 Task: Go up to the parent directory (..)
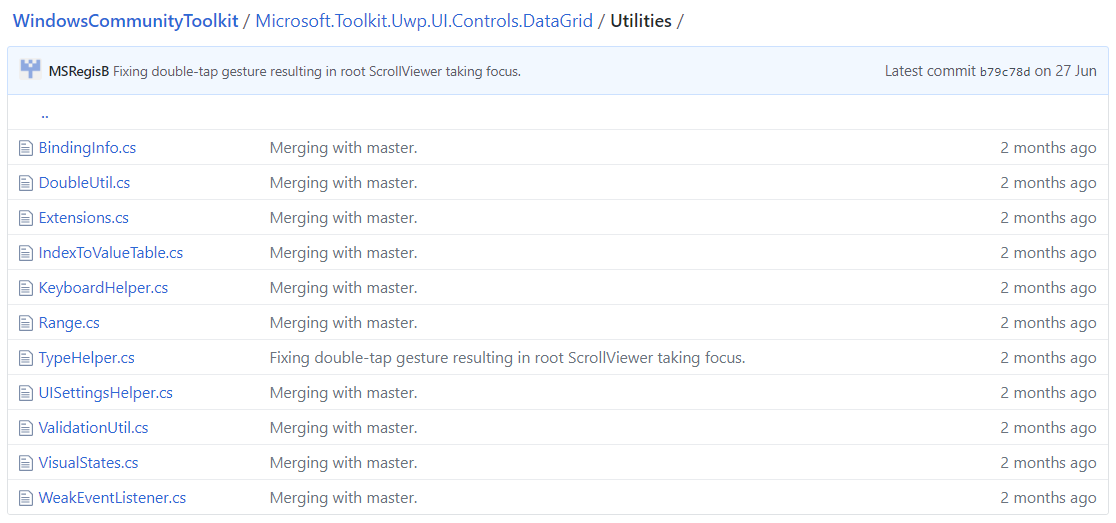(45, 113)
